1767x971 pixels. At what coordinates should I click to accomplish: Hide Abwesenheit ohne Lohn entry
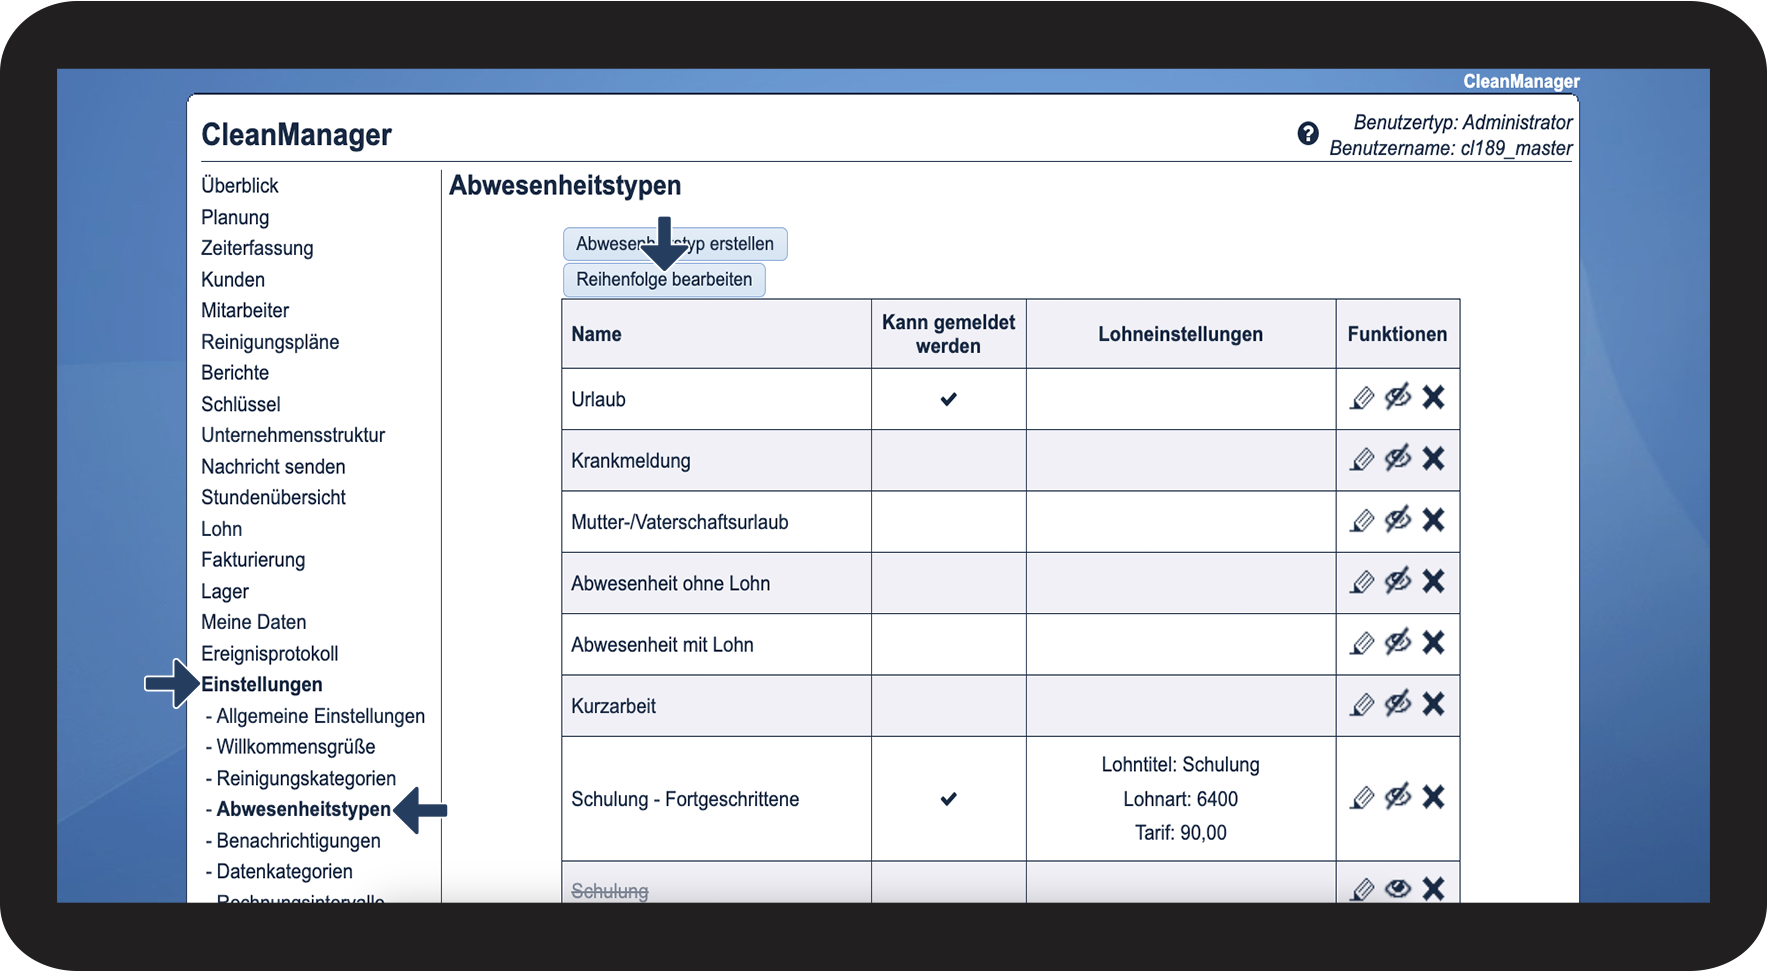1398,582
